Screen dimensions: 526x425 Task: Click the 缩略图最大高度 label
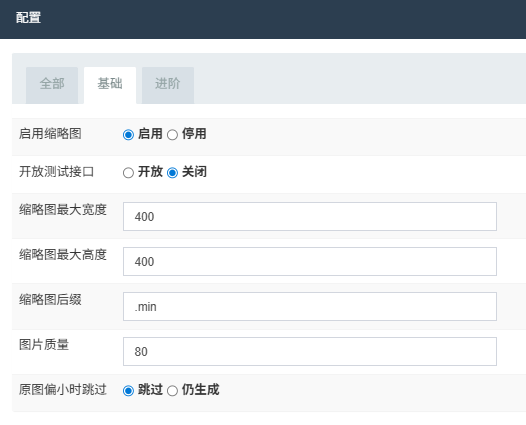click(63, 255)
